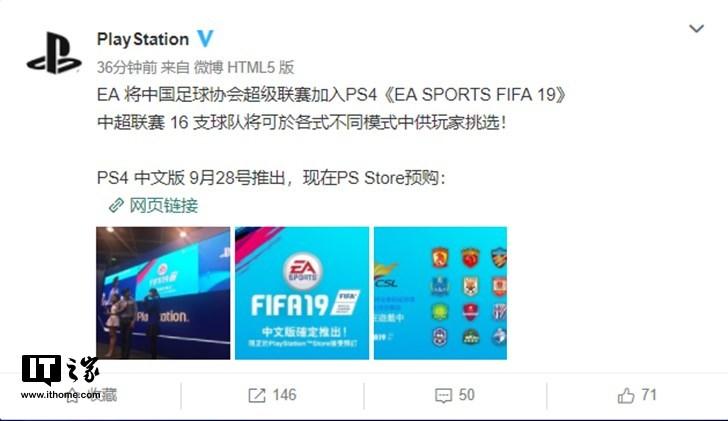Click the 36分钟前 timestamp

[x=127, y=68]
